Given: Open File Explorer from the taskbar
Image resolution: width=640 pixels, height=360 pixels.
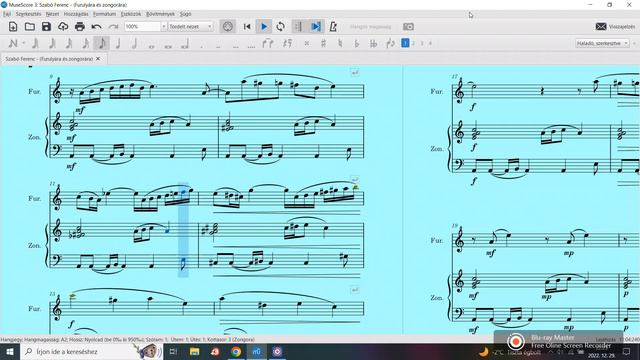Looking at the screenshot, I should [194, 351].
